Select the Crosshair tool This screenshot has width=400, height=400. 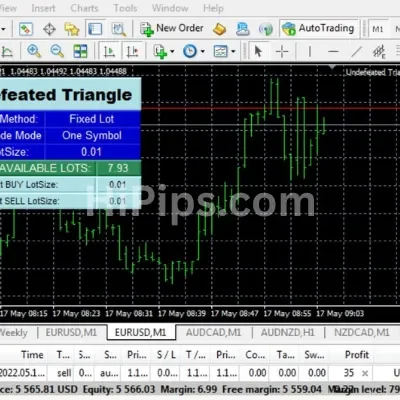tap(282, 52)
